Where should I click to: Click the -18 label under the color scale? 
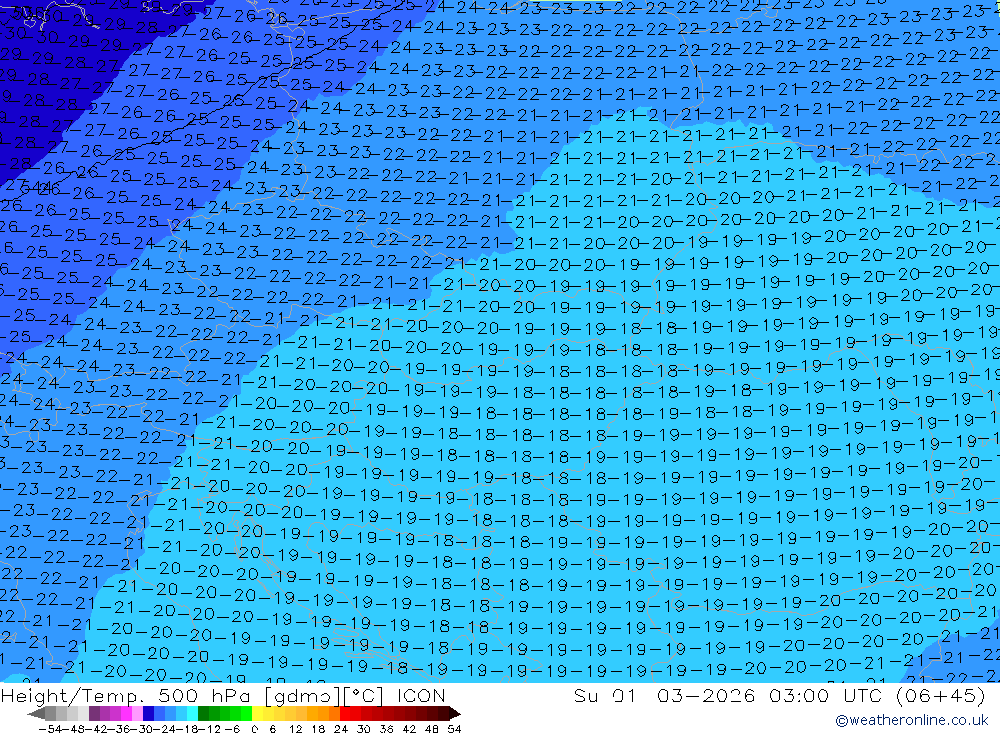(x=187, y=729)
